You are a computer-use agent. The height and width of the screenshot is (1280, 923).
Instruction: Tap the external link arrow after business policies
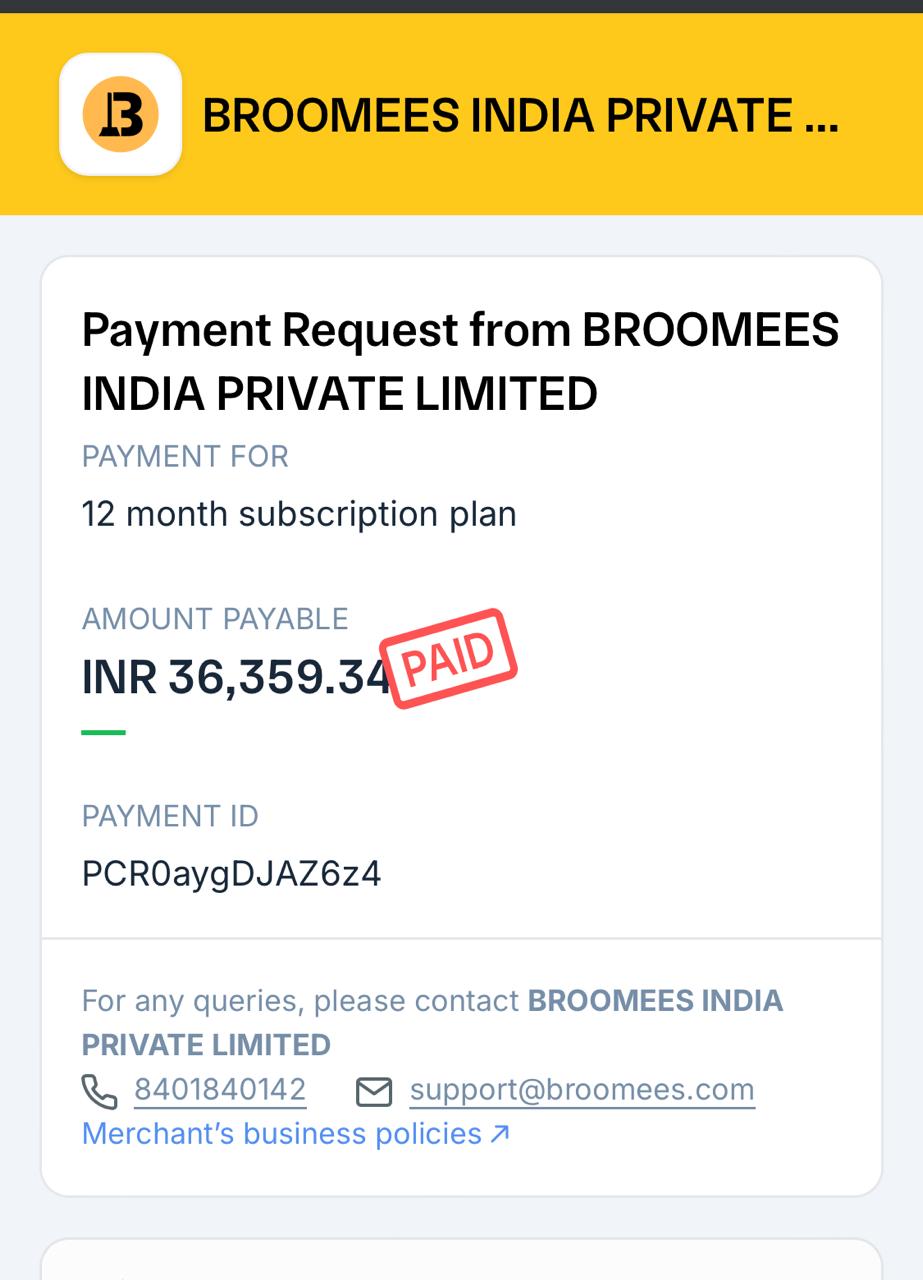tap(501, 1134)
